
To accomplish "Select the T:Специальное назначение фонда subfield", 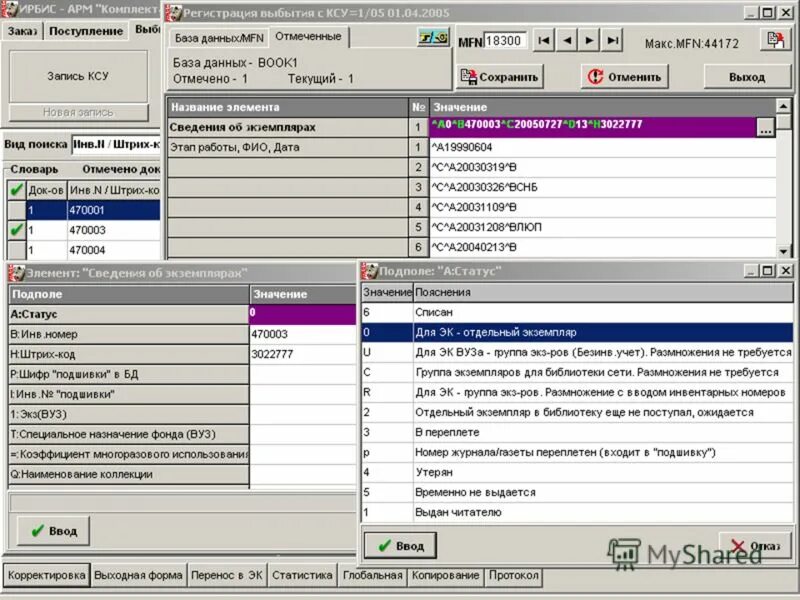I will [129, 434].
